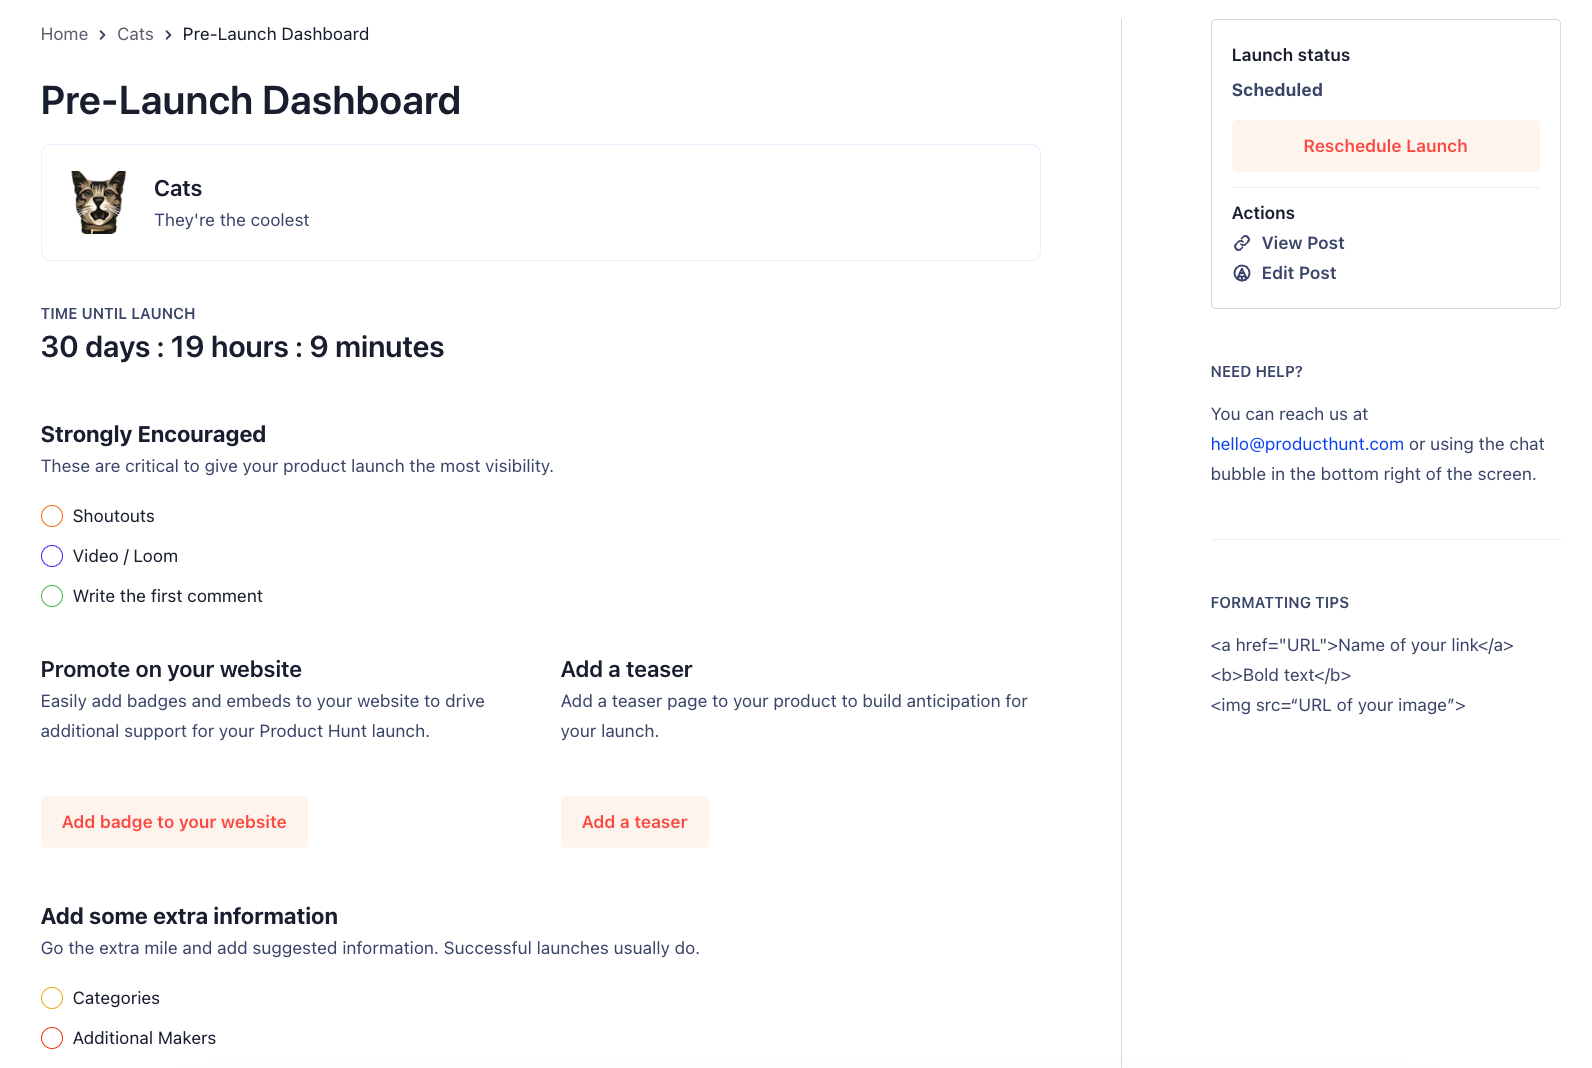Click the link icon beside View Post

pyautogui.click(x=1242, y=243)
